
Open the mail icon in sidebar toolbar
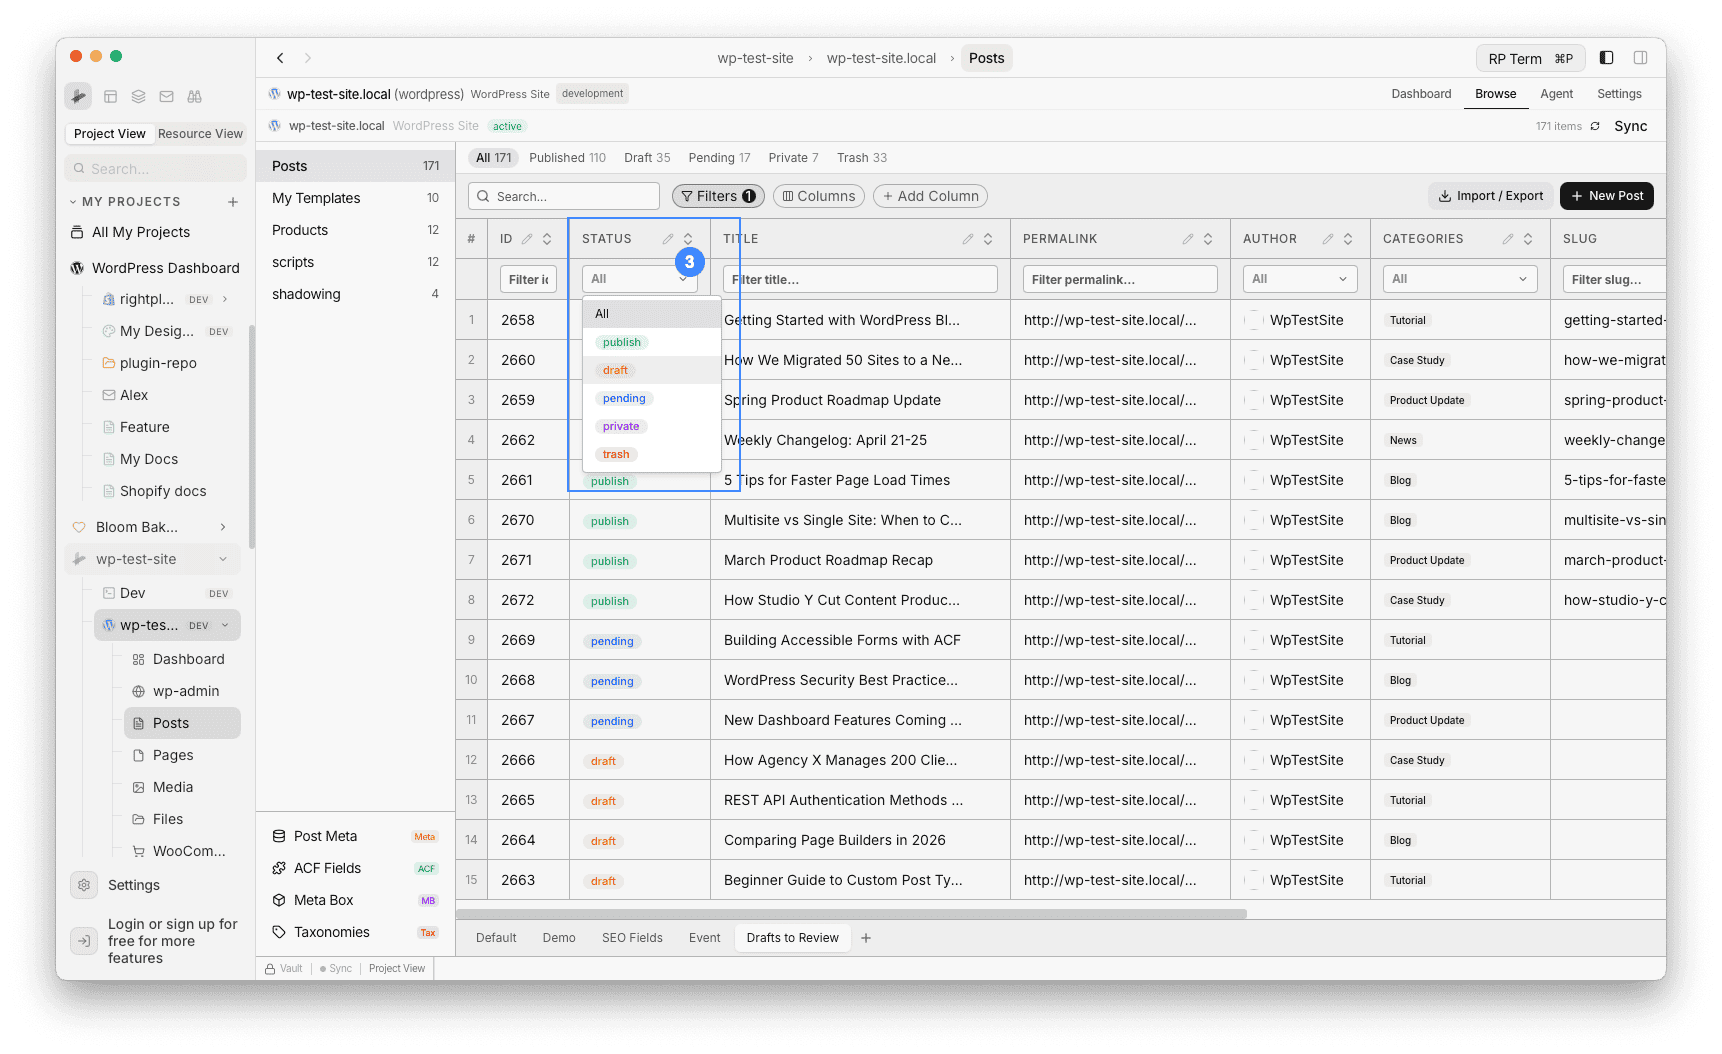pos(167,97)
